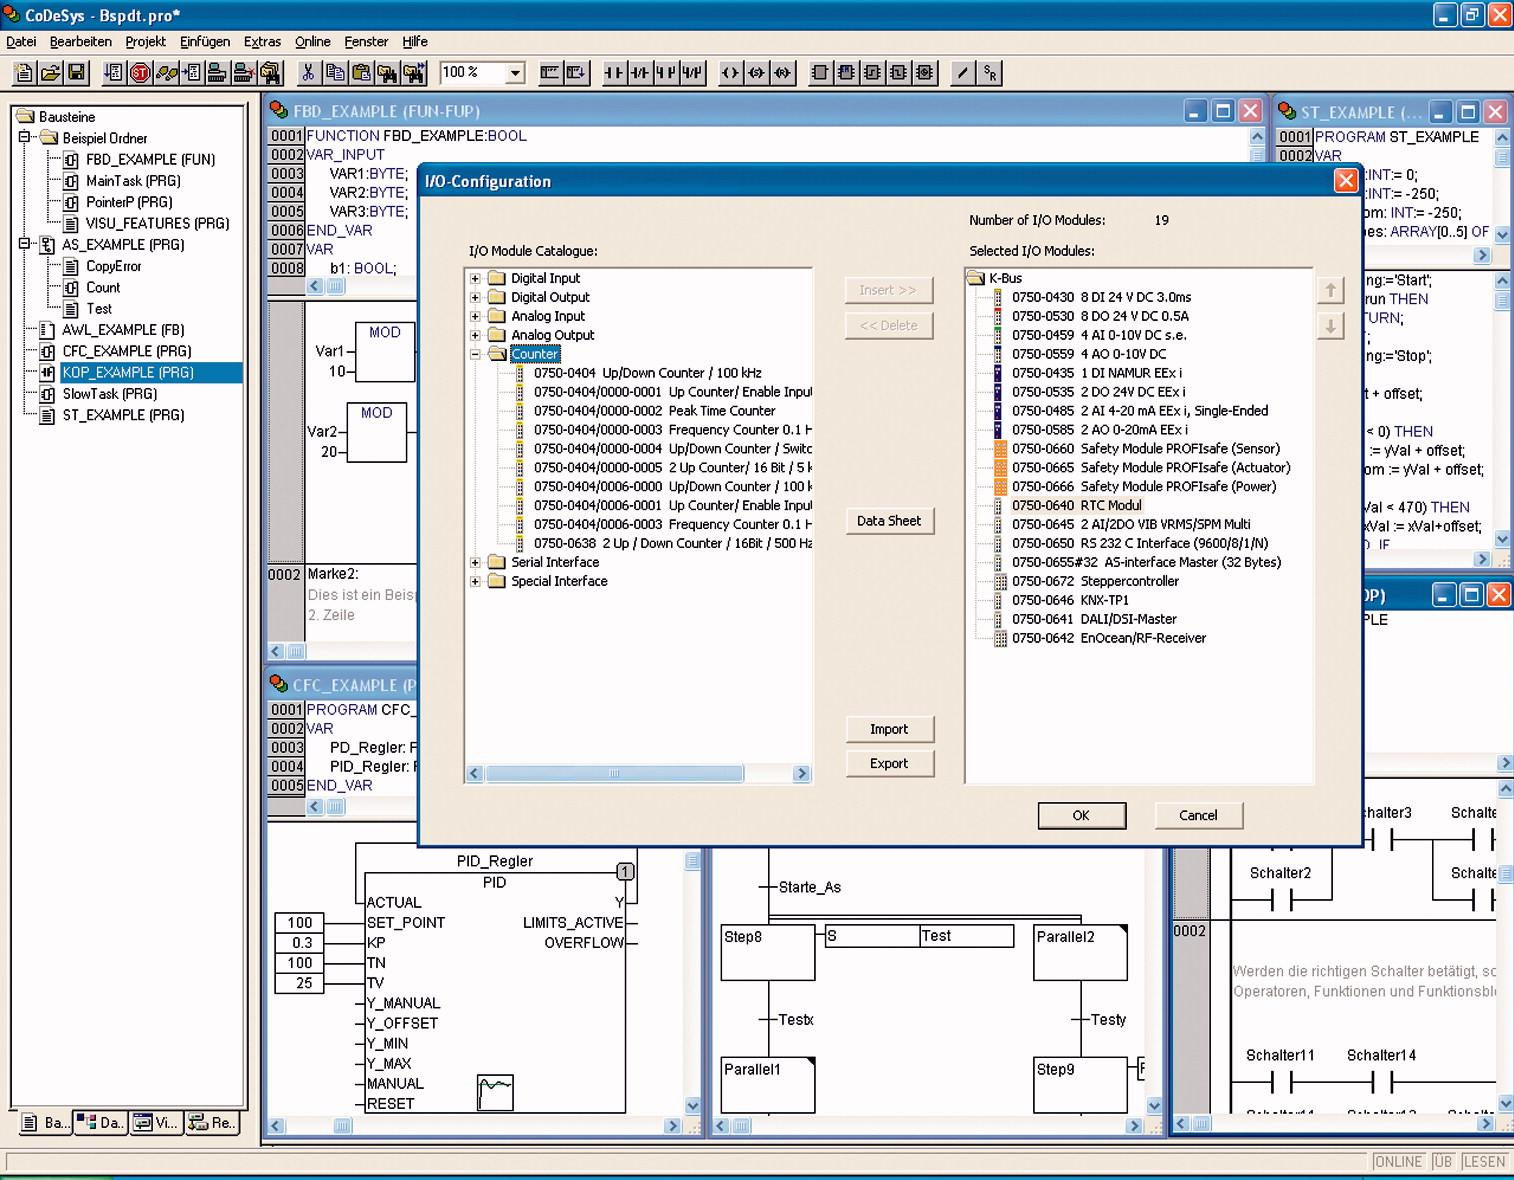The width and height of the screenshot is (1514, 1180).
Task: Click the New file icon
Action: tap(23, 72)
